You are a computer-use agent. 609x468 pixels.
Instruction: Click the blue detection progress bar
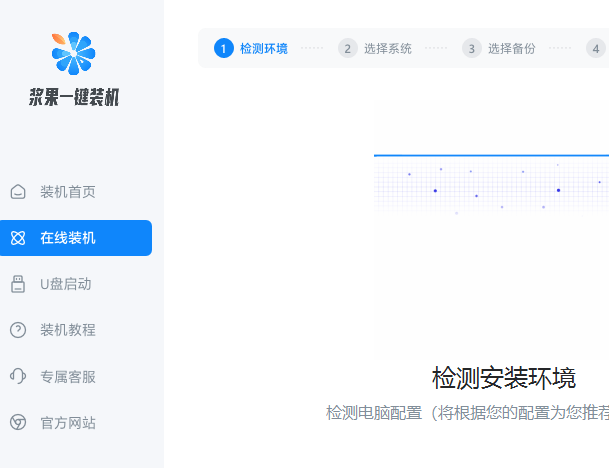point(491,156)
